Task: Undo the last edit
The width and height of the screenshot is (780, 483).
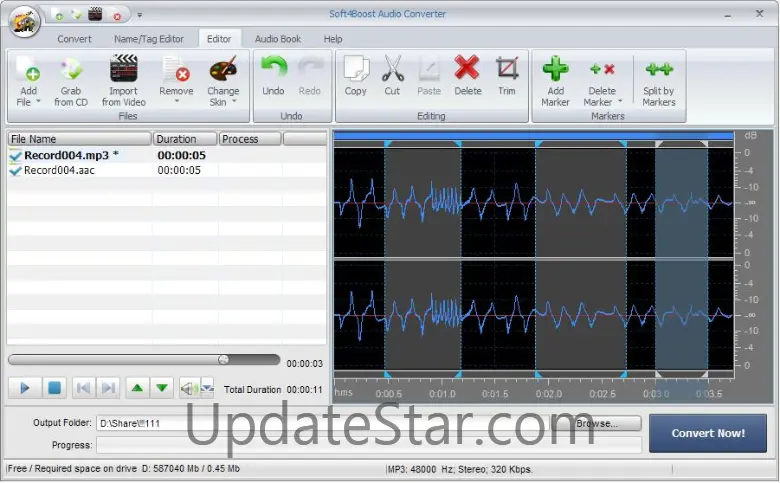Action: 274,68
